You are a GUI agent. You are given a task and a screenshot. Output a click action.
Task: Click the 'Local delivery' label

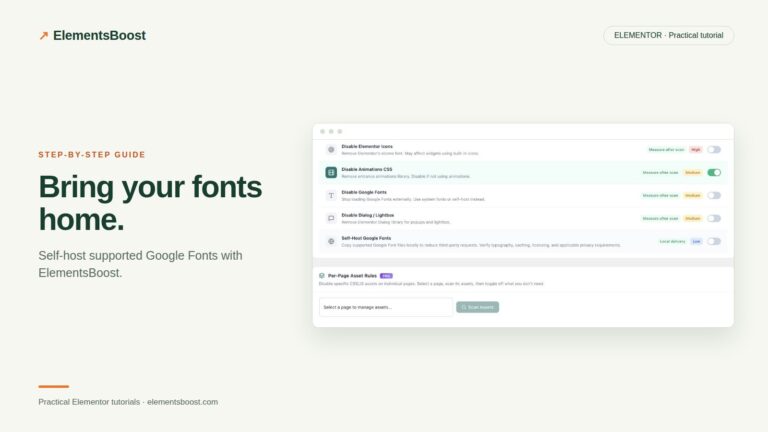point(672,241)
